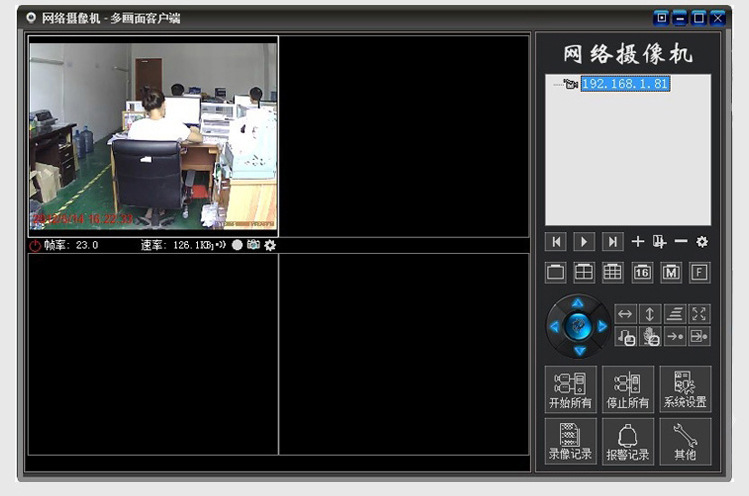The height and width of the screenshot is (496, 749).
Task: Click the horizontal pan cruise icon
Action: coord(625,314)
